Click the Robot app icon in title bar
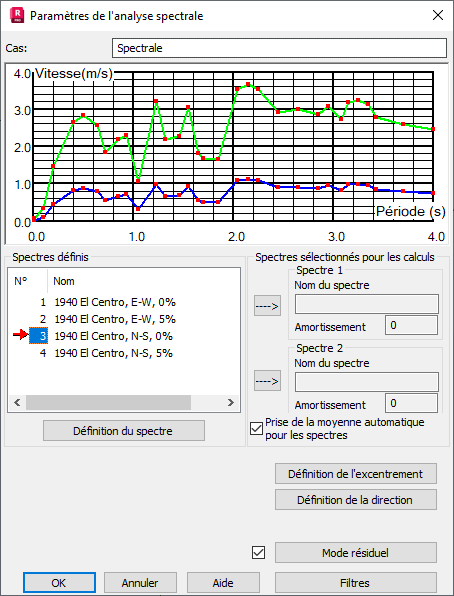 [x=17, y=16]
